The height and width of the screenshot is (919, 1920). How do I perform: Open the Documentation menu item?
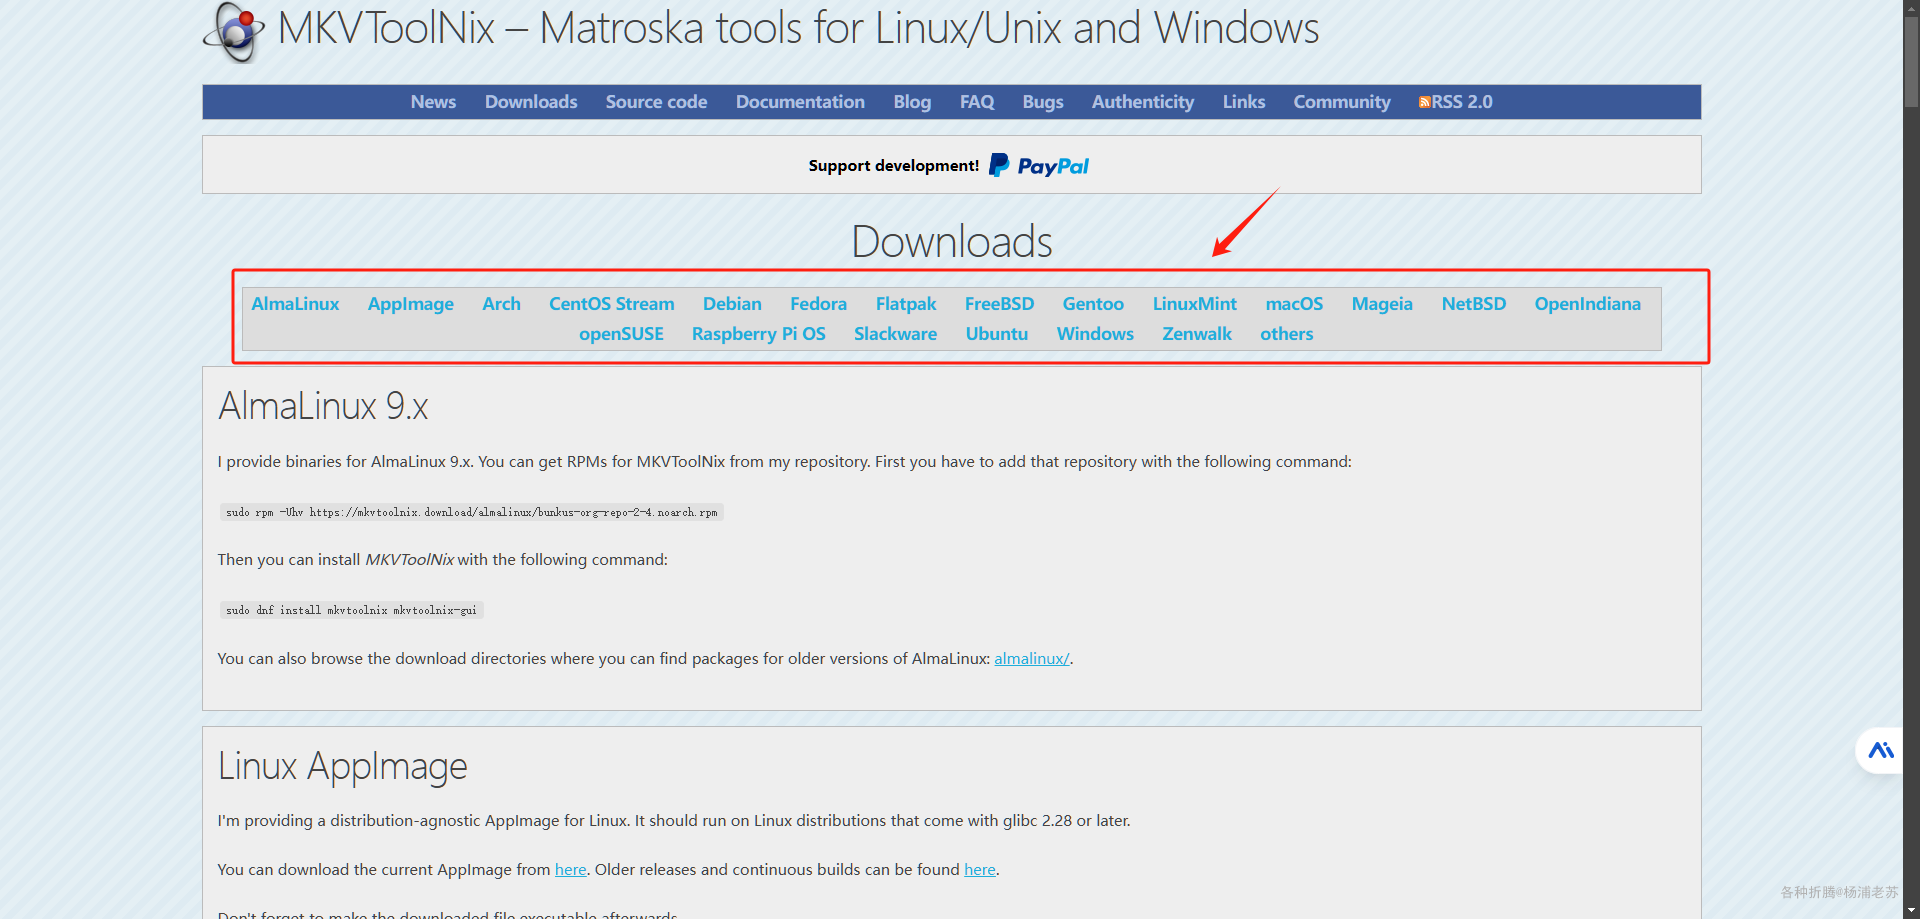pos(800,102)
